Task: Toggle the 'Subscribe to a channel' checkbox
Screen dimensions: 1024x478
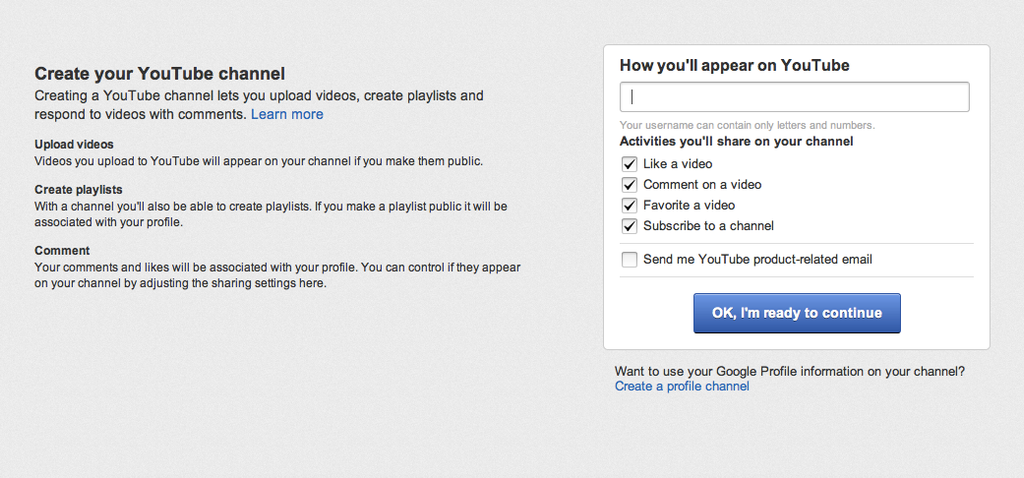Action: click(629, 226)
